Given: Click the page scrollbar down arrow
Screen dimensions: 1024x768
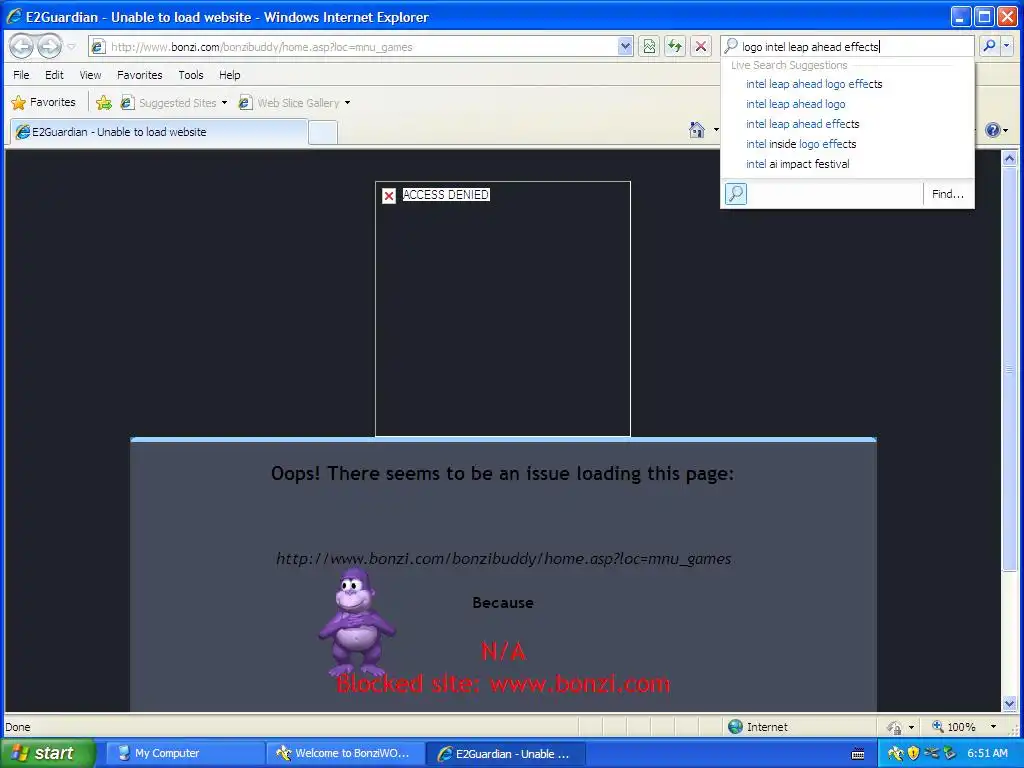Looking at the screenshot, I should click(1009, 703).
